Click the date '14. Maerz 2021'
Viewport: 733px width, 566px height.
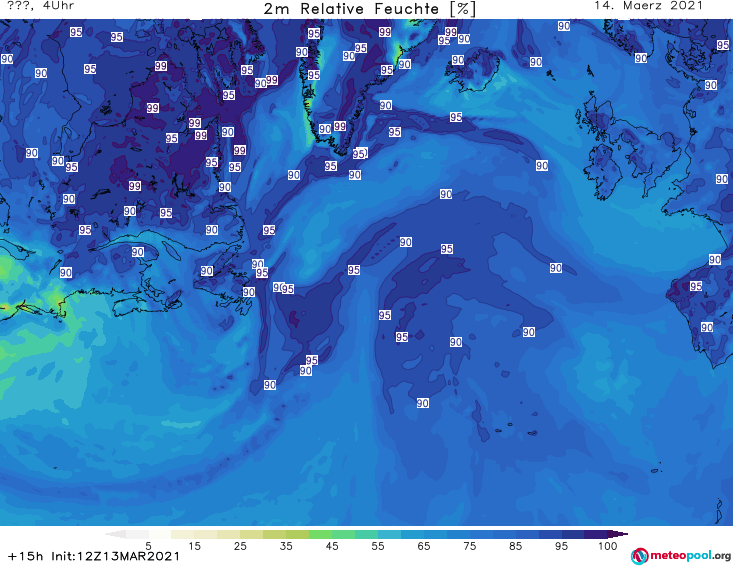click(x=648, y=6)
